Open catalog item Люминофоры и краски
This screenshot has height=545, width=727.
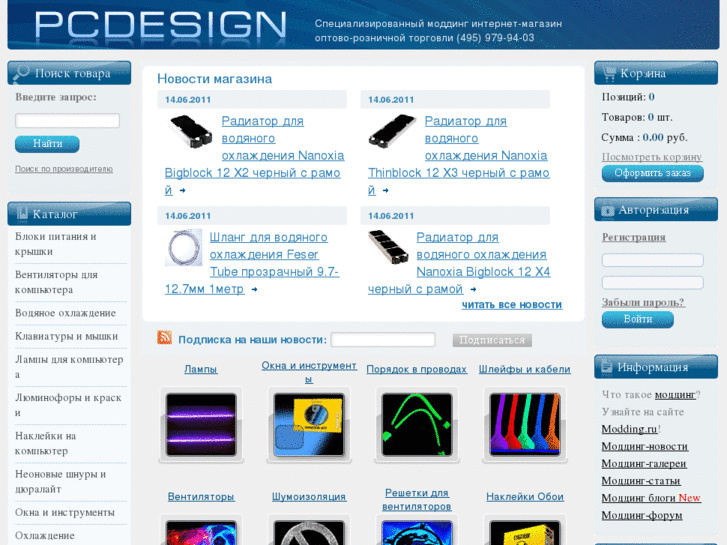tap(68, 405)
